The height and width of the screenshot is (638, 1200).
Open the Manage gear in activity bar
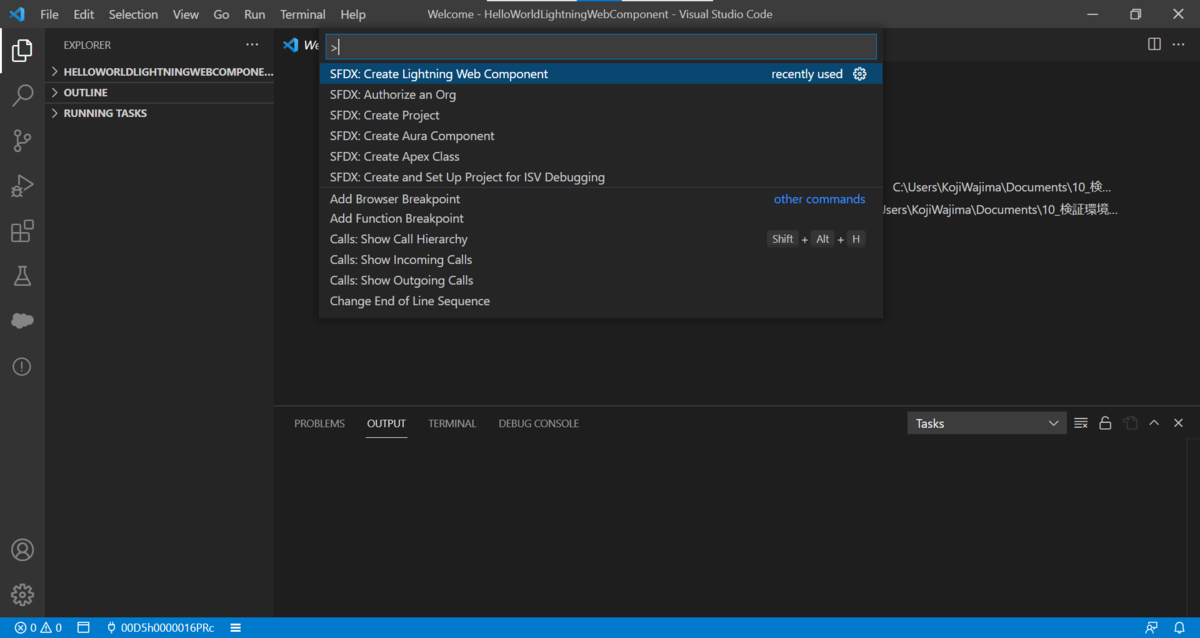[x=22, y=595]
